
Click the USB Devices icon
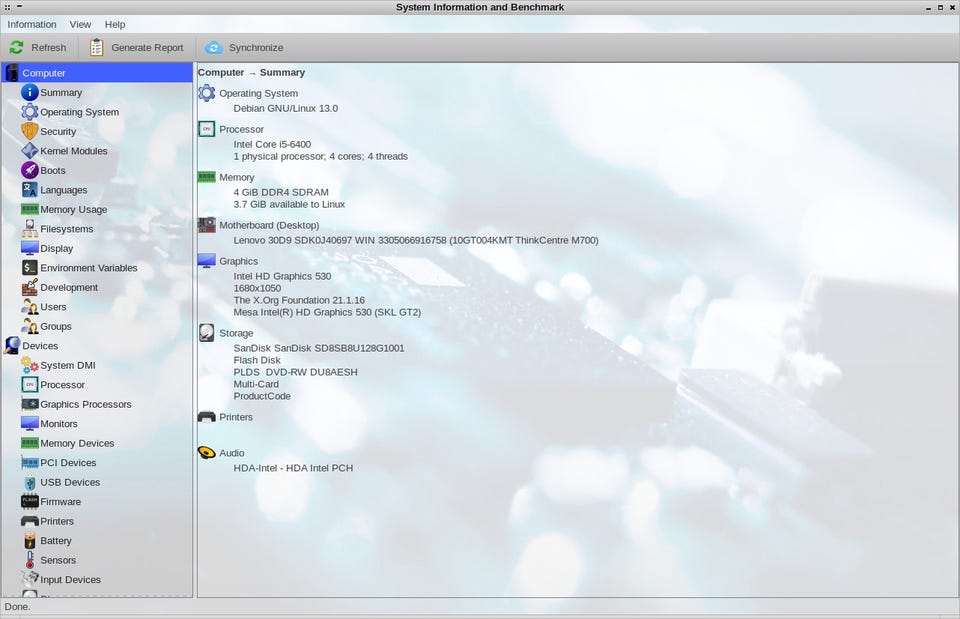point(30,482)
